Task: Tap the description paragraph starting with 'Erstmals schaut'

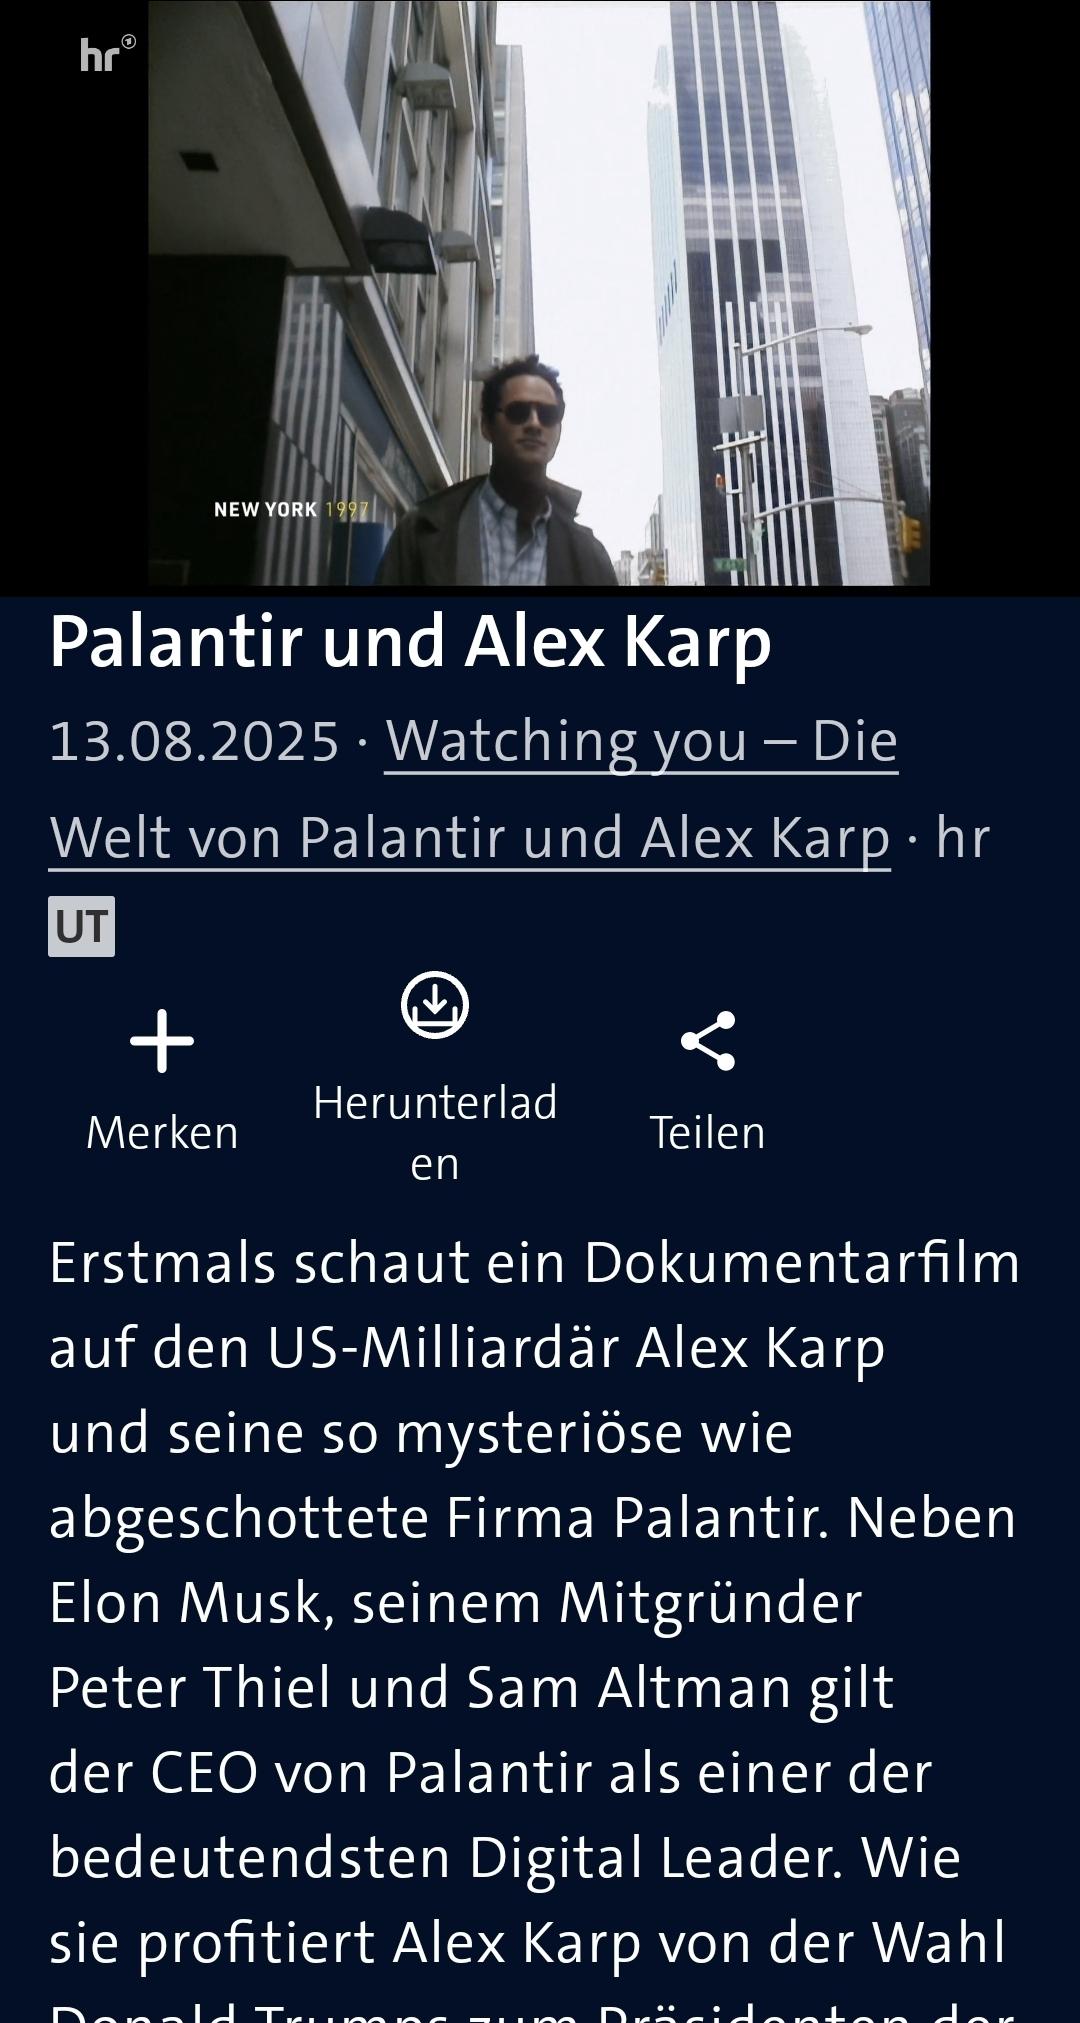Action: (534, 1620)
